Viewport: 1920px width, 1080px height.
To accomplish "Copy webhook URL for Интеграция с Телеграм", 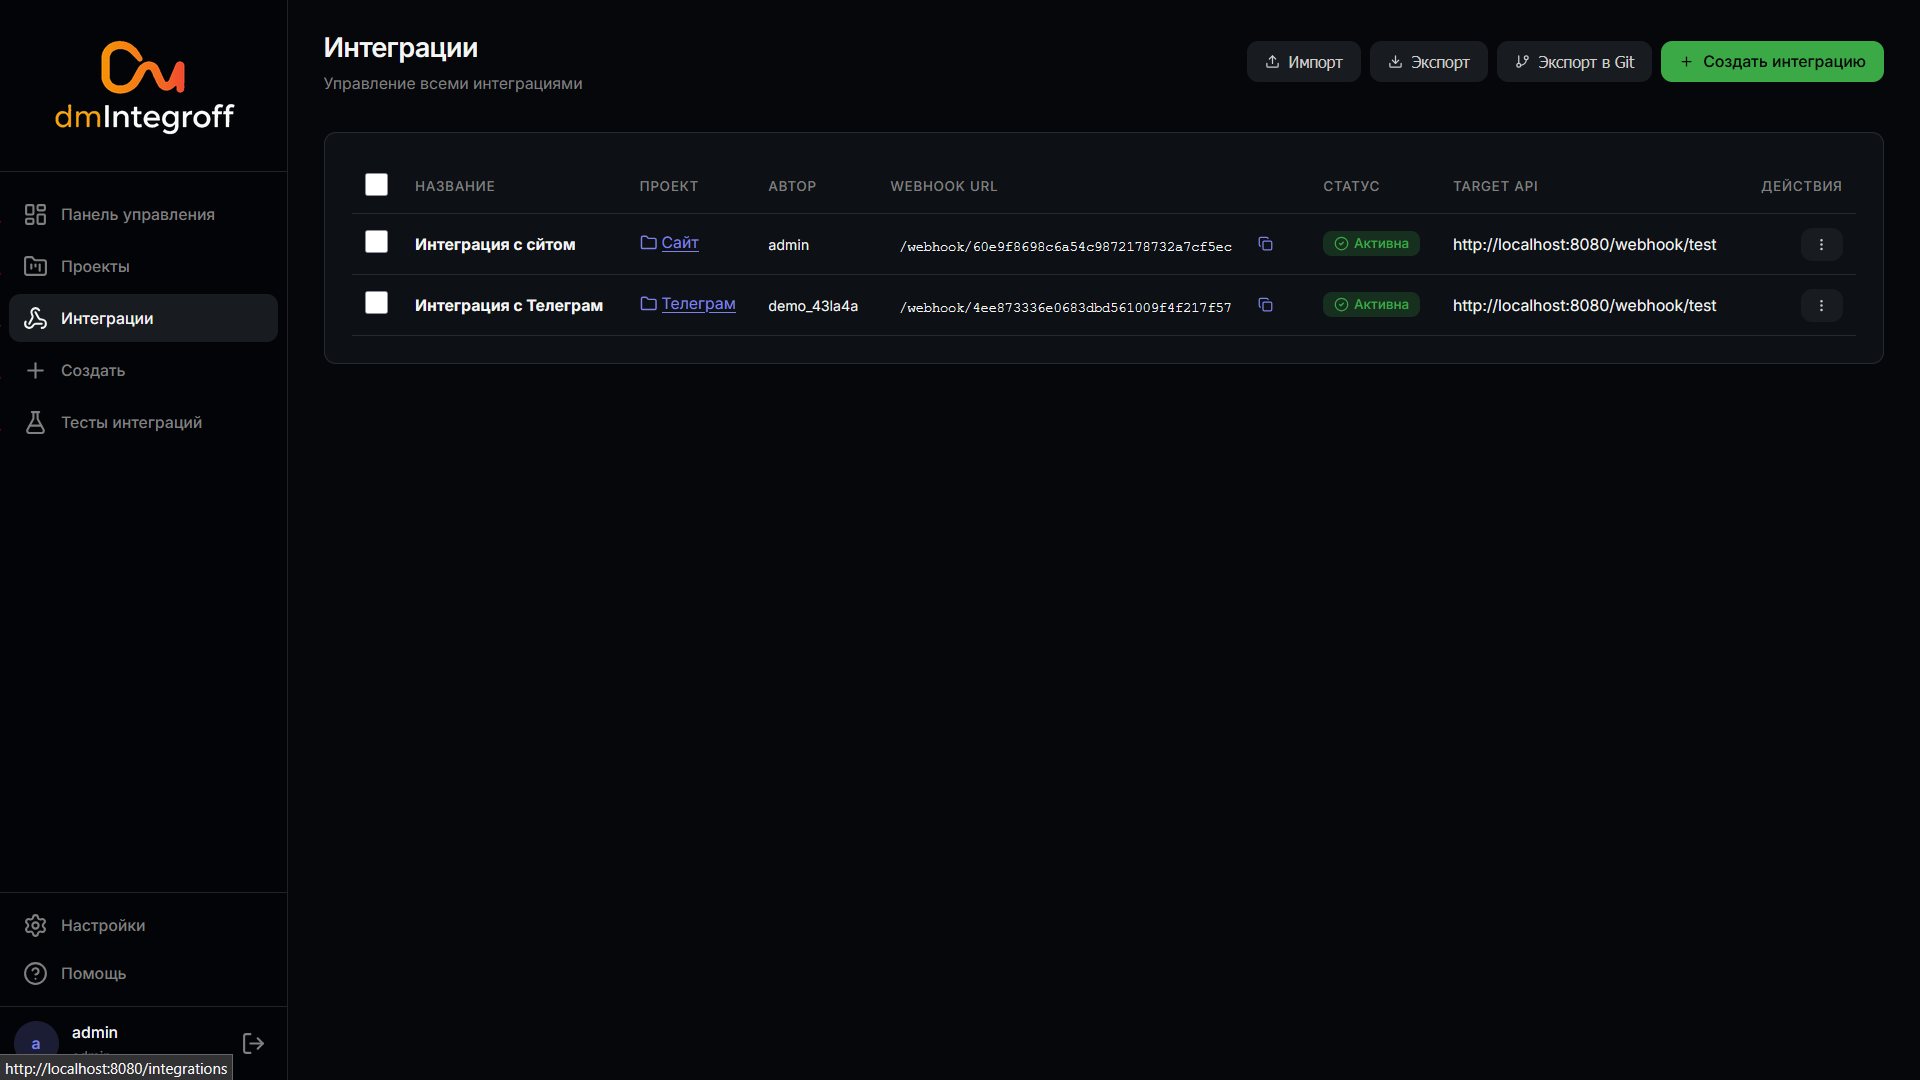I will click(x=1265, y=305).
